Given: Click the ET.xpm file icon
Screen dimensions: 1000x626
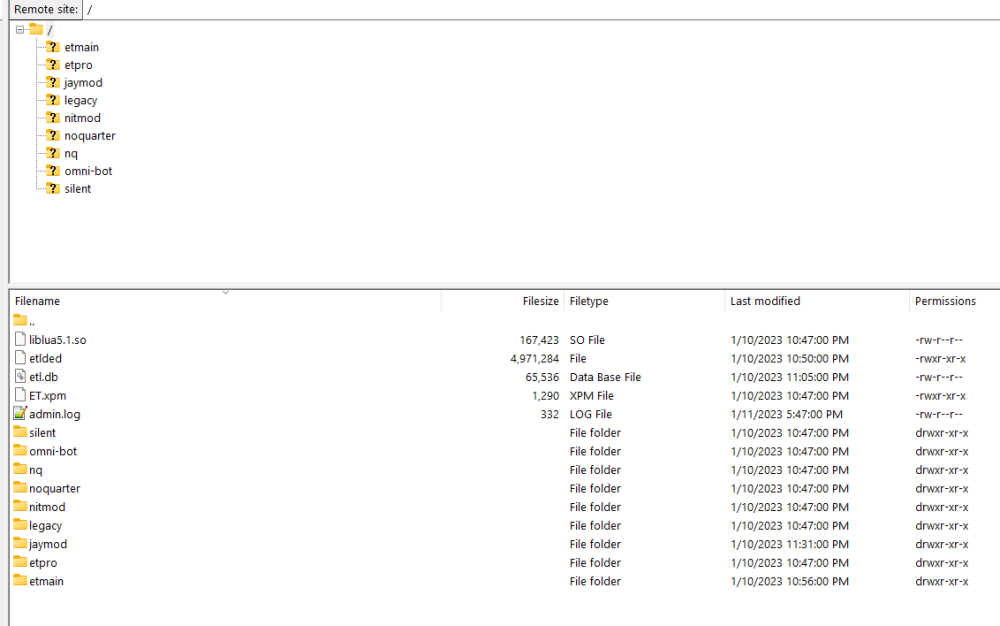Looking at the screenshot, I should 21,396.
